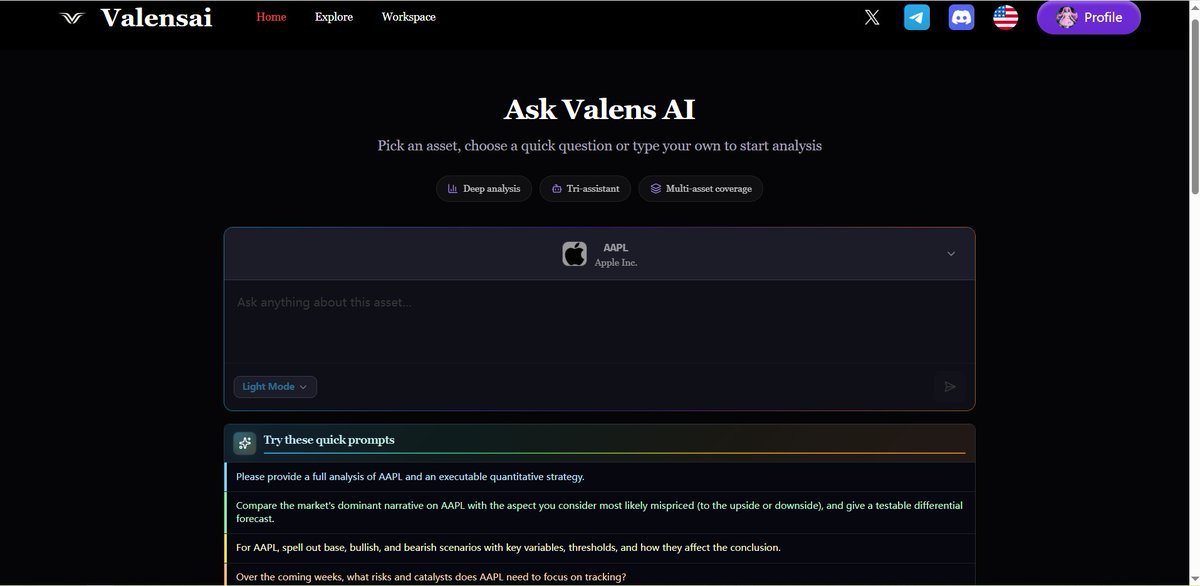Expand the AAPL asset selector chevron
Viewport: 1200px width, 586px height.
(x=951, y=254)
